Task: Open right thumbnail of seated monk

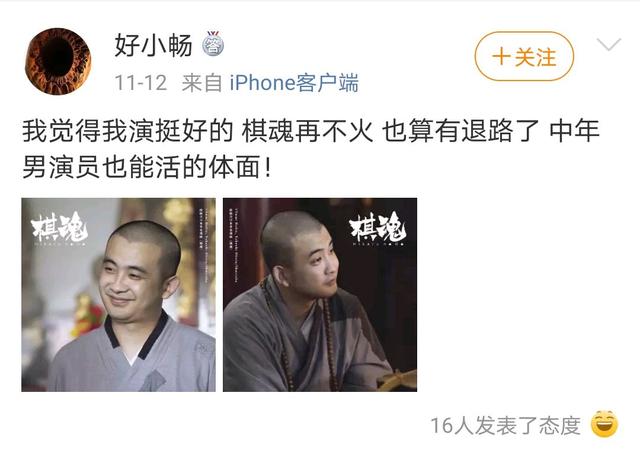Action: [320, 295]
